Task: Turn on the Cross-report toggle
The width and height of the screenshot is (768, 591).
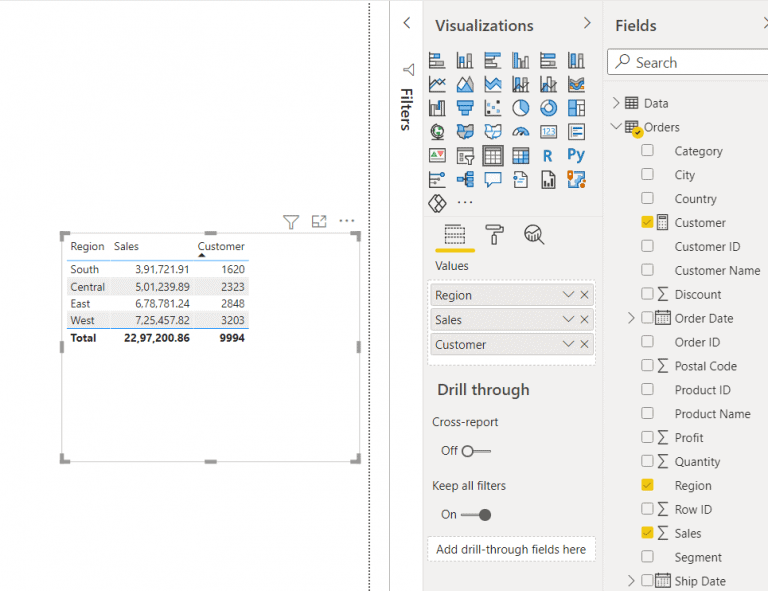Action: pos(476,451)
